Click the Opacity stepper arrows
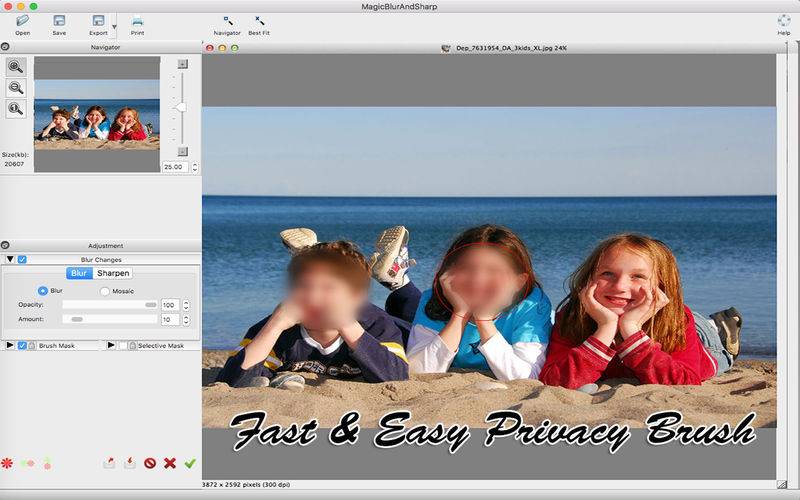800x500 pixels. tap(186, 305)
